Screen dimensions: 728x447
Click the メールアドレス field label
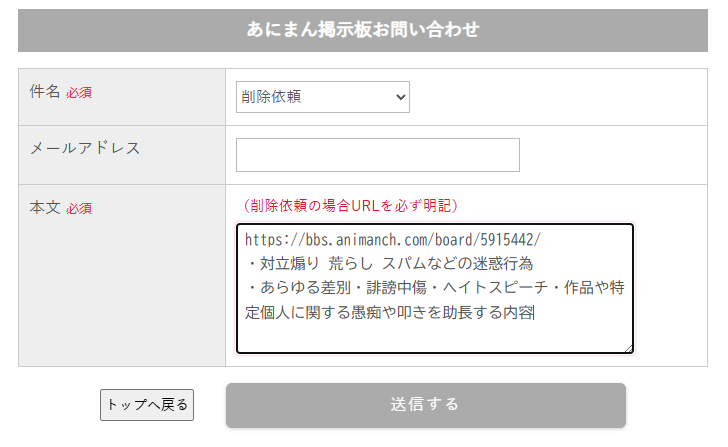pos(85,148)
